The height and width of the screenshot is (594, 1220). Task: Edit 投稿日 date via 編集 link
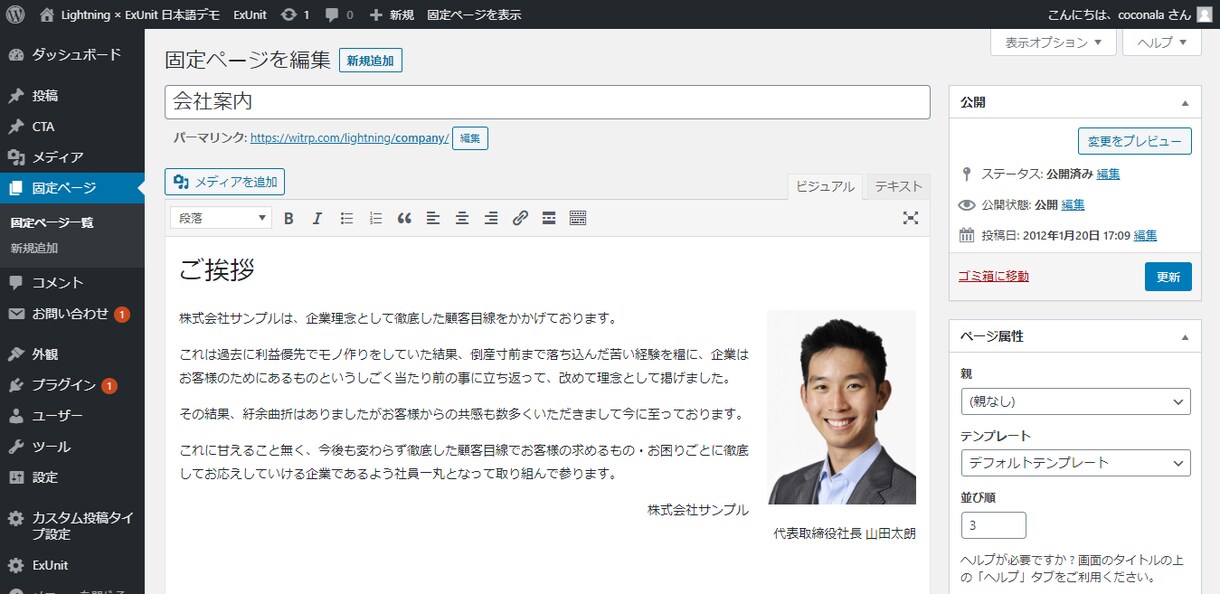(x=1145, y=236)
